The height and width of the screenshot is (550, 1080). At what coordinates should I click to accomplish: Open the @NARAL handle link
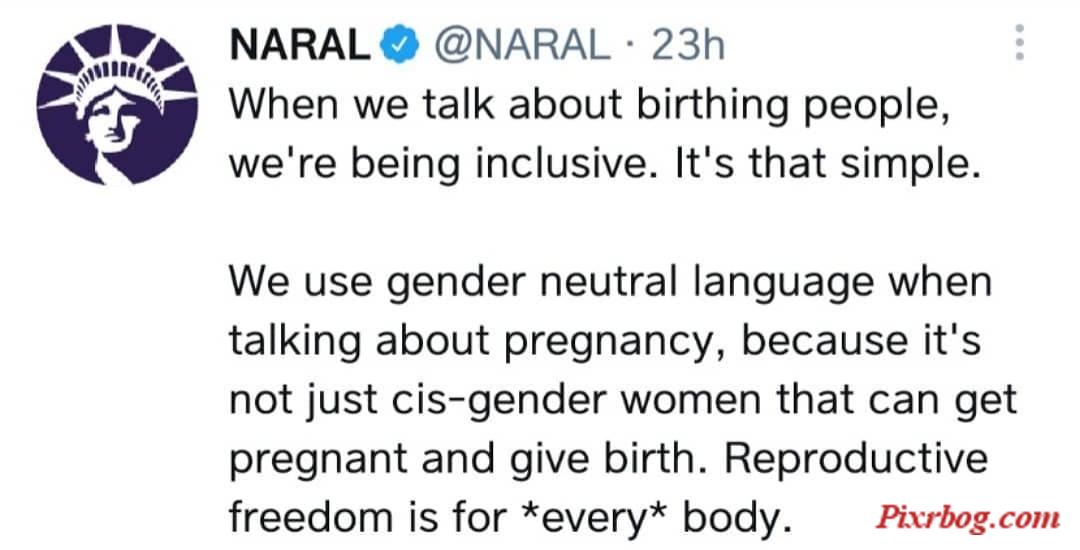(x=520, y=45)
